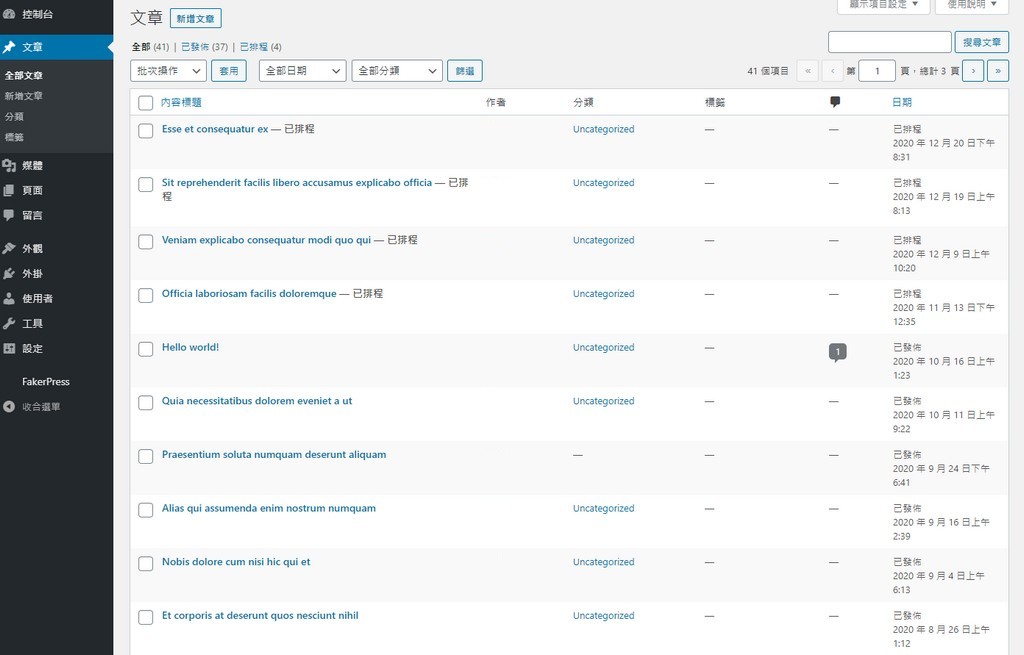Screen dimensions: 1024x655
Task: Select the checkbox for Esse et consequatur ex
Action: tap(146, 131)
